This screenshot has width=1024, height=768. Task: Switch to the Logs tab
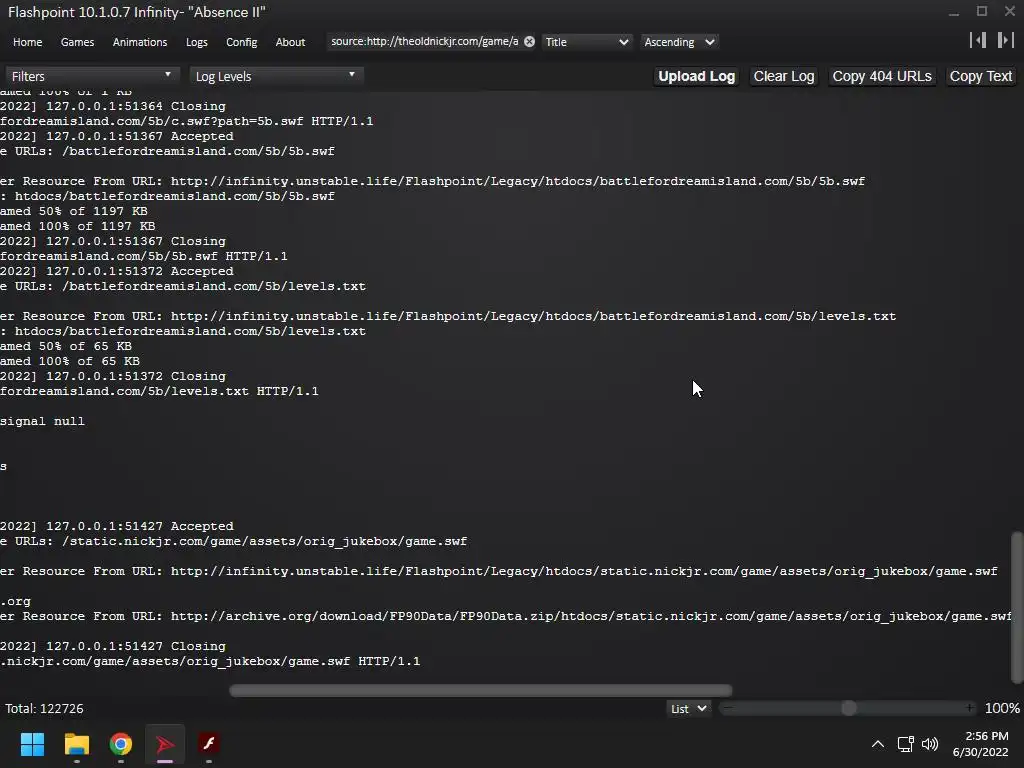tap(197, 42)
